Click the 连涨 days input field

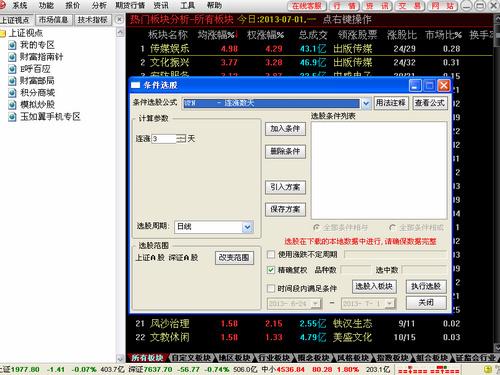(x=164, y=139)
